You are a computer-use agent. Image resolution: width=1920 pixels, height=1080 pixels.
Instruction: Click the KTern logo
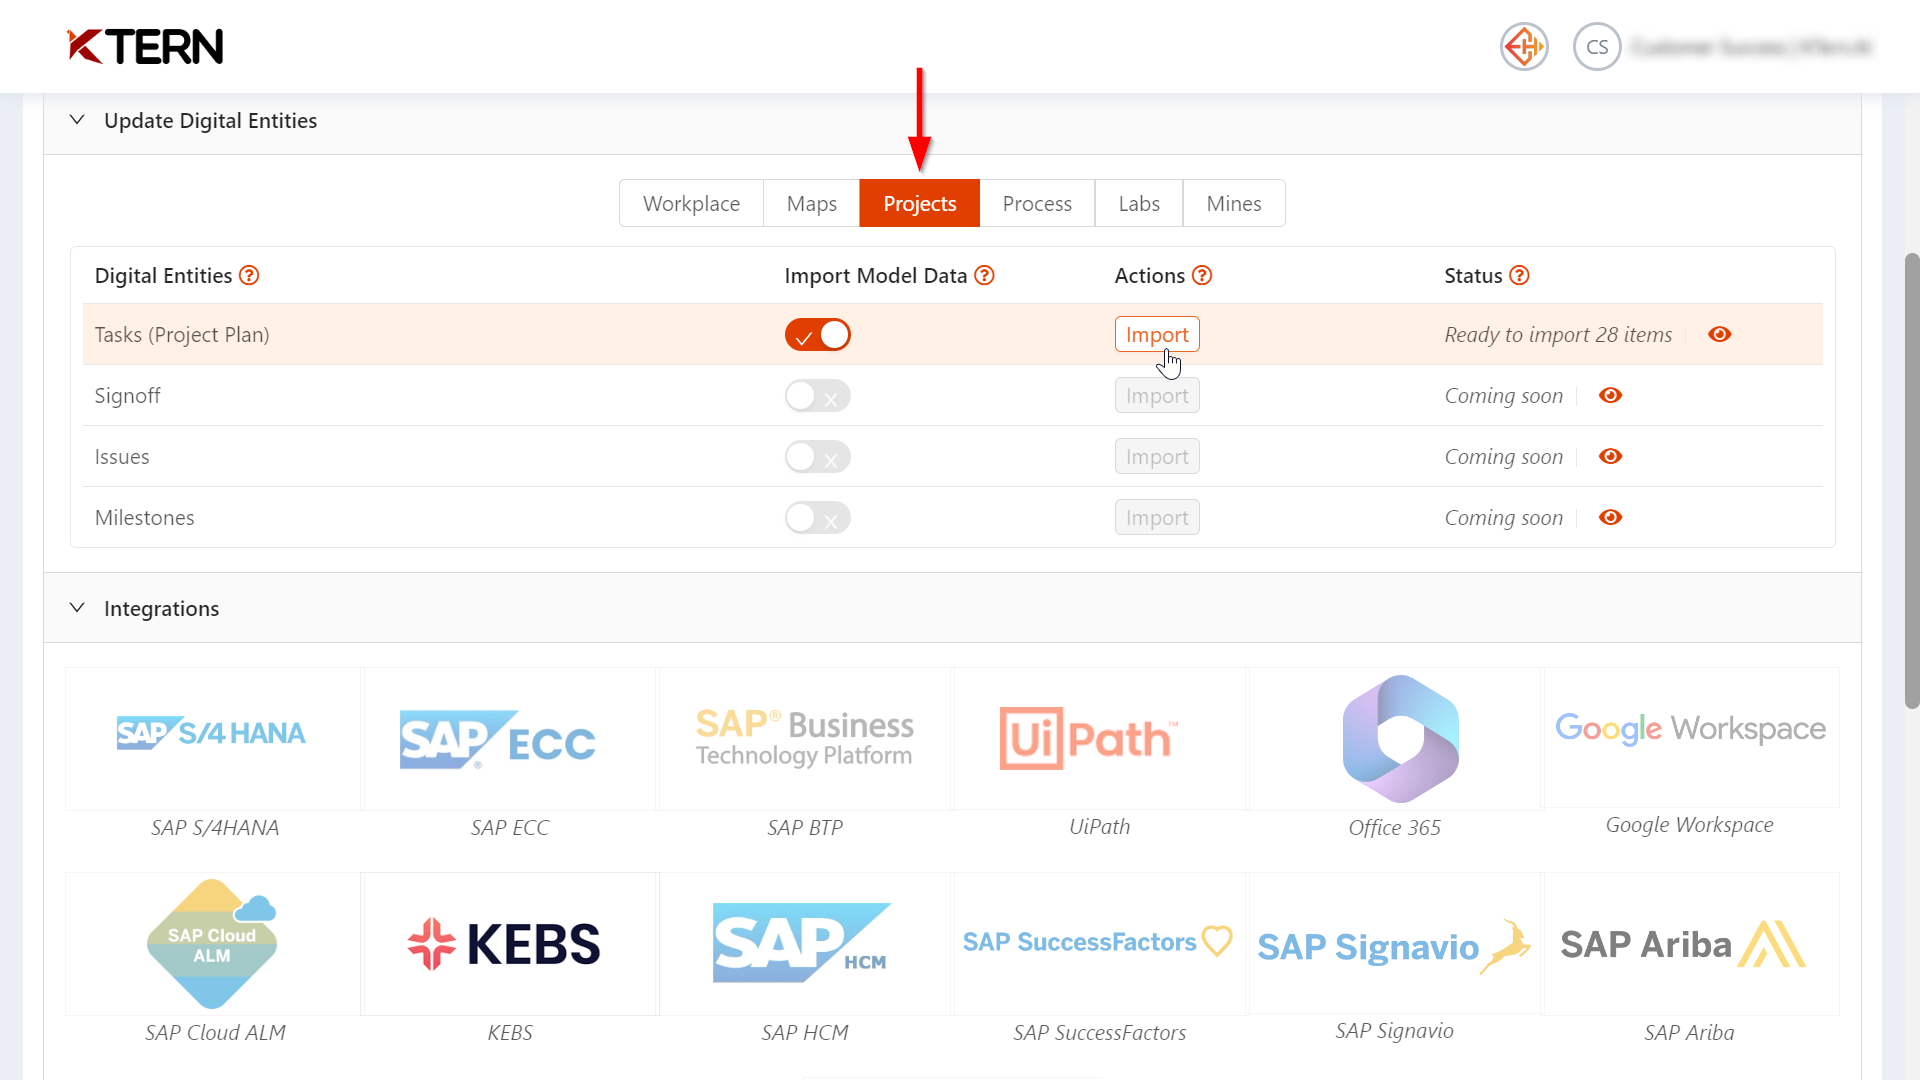(x=145, y=46)
